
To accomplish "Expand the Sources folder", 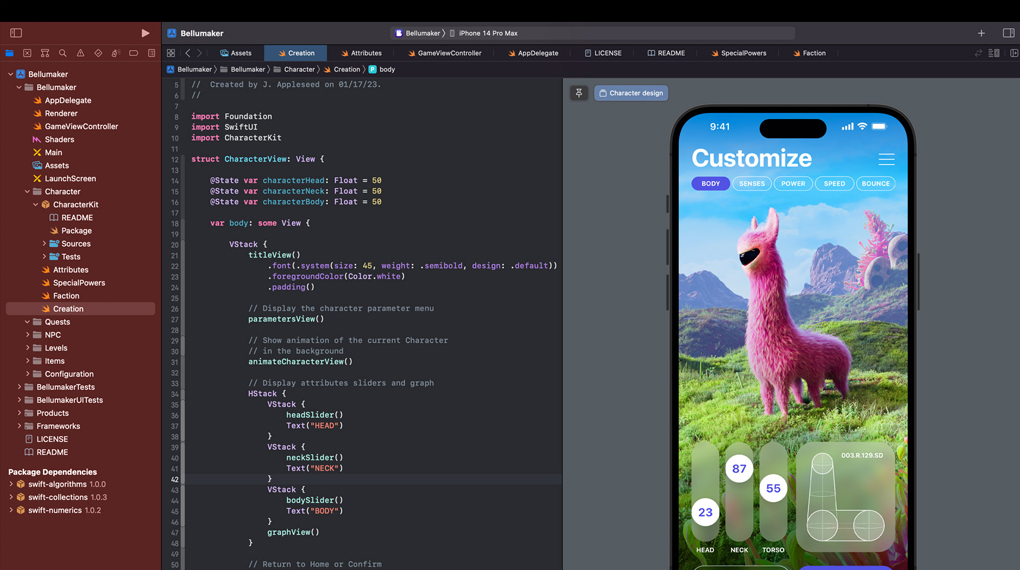I will click(44, 244).
